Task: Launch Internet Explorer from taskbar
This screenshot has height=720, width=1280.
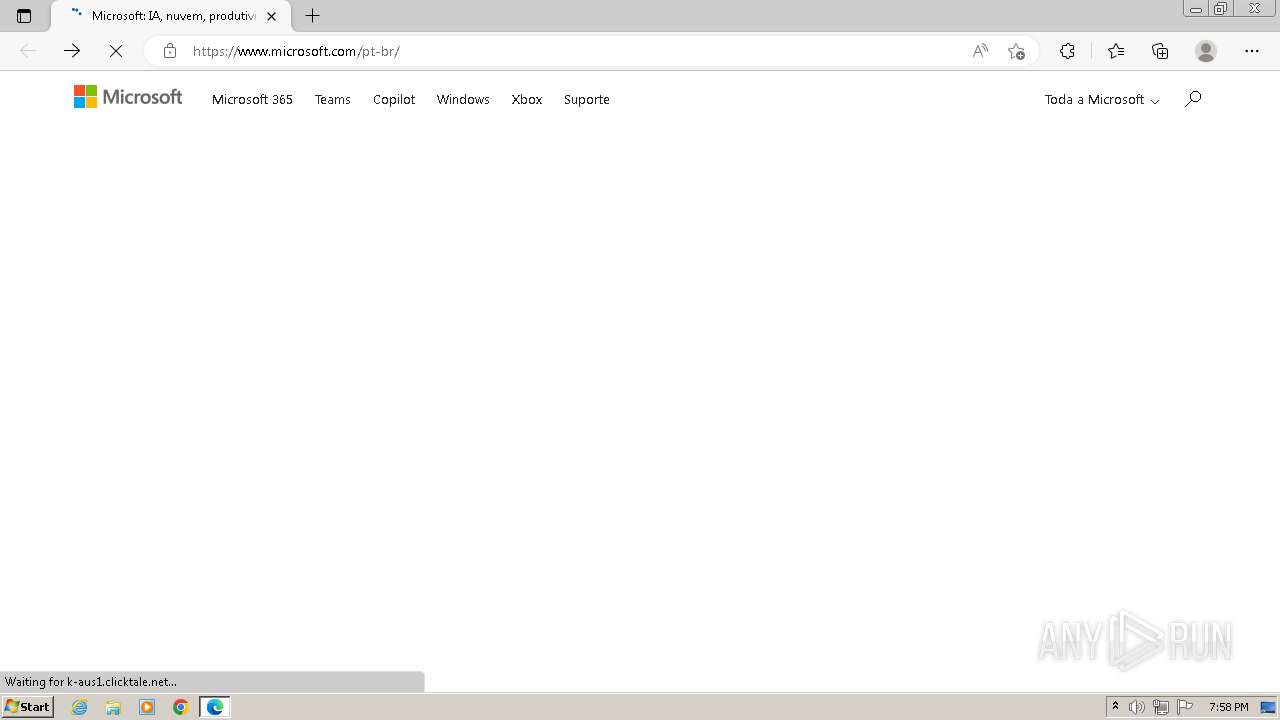Action: (x=80, y=707)
